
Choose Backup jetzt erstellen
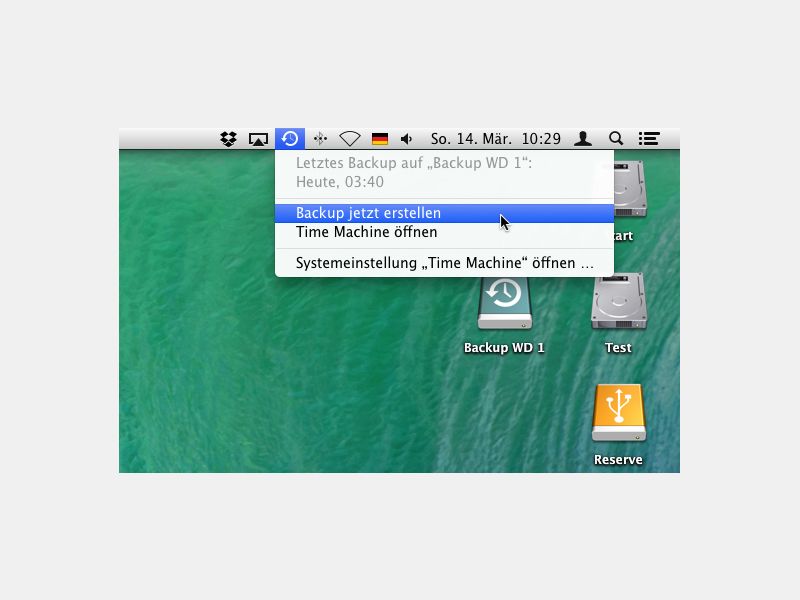tap(444, 213)
